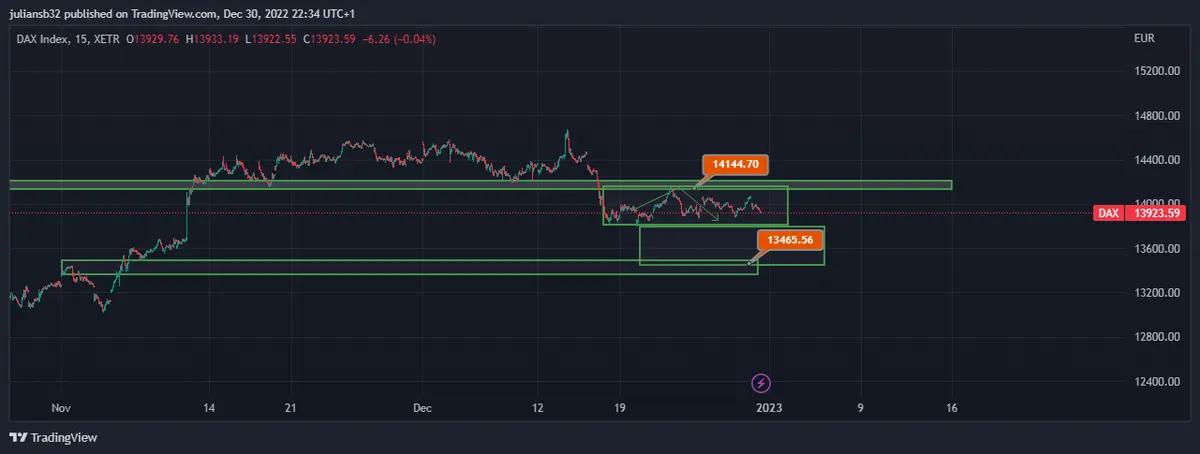Click the 14400.00 price axis label
The height and width of the screenshot is (454, 1200).
[x=1157, y=160]
